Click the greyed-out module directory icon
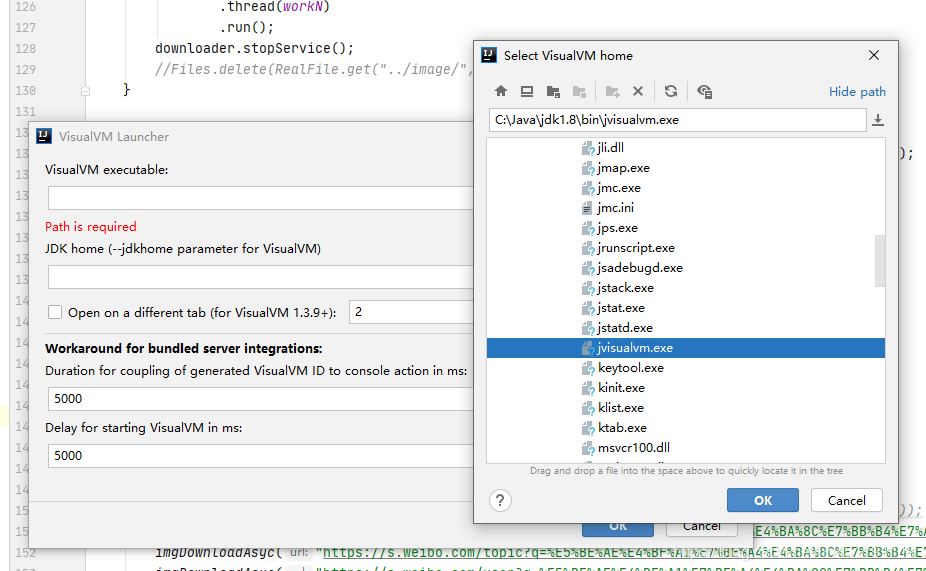The width and height of the screenshot is (926, 571). click(579, 91)
